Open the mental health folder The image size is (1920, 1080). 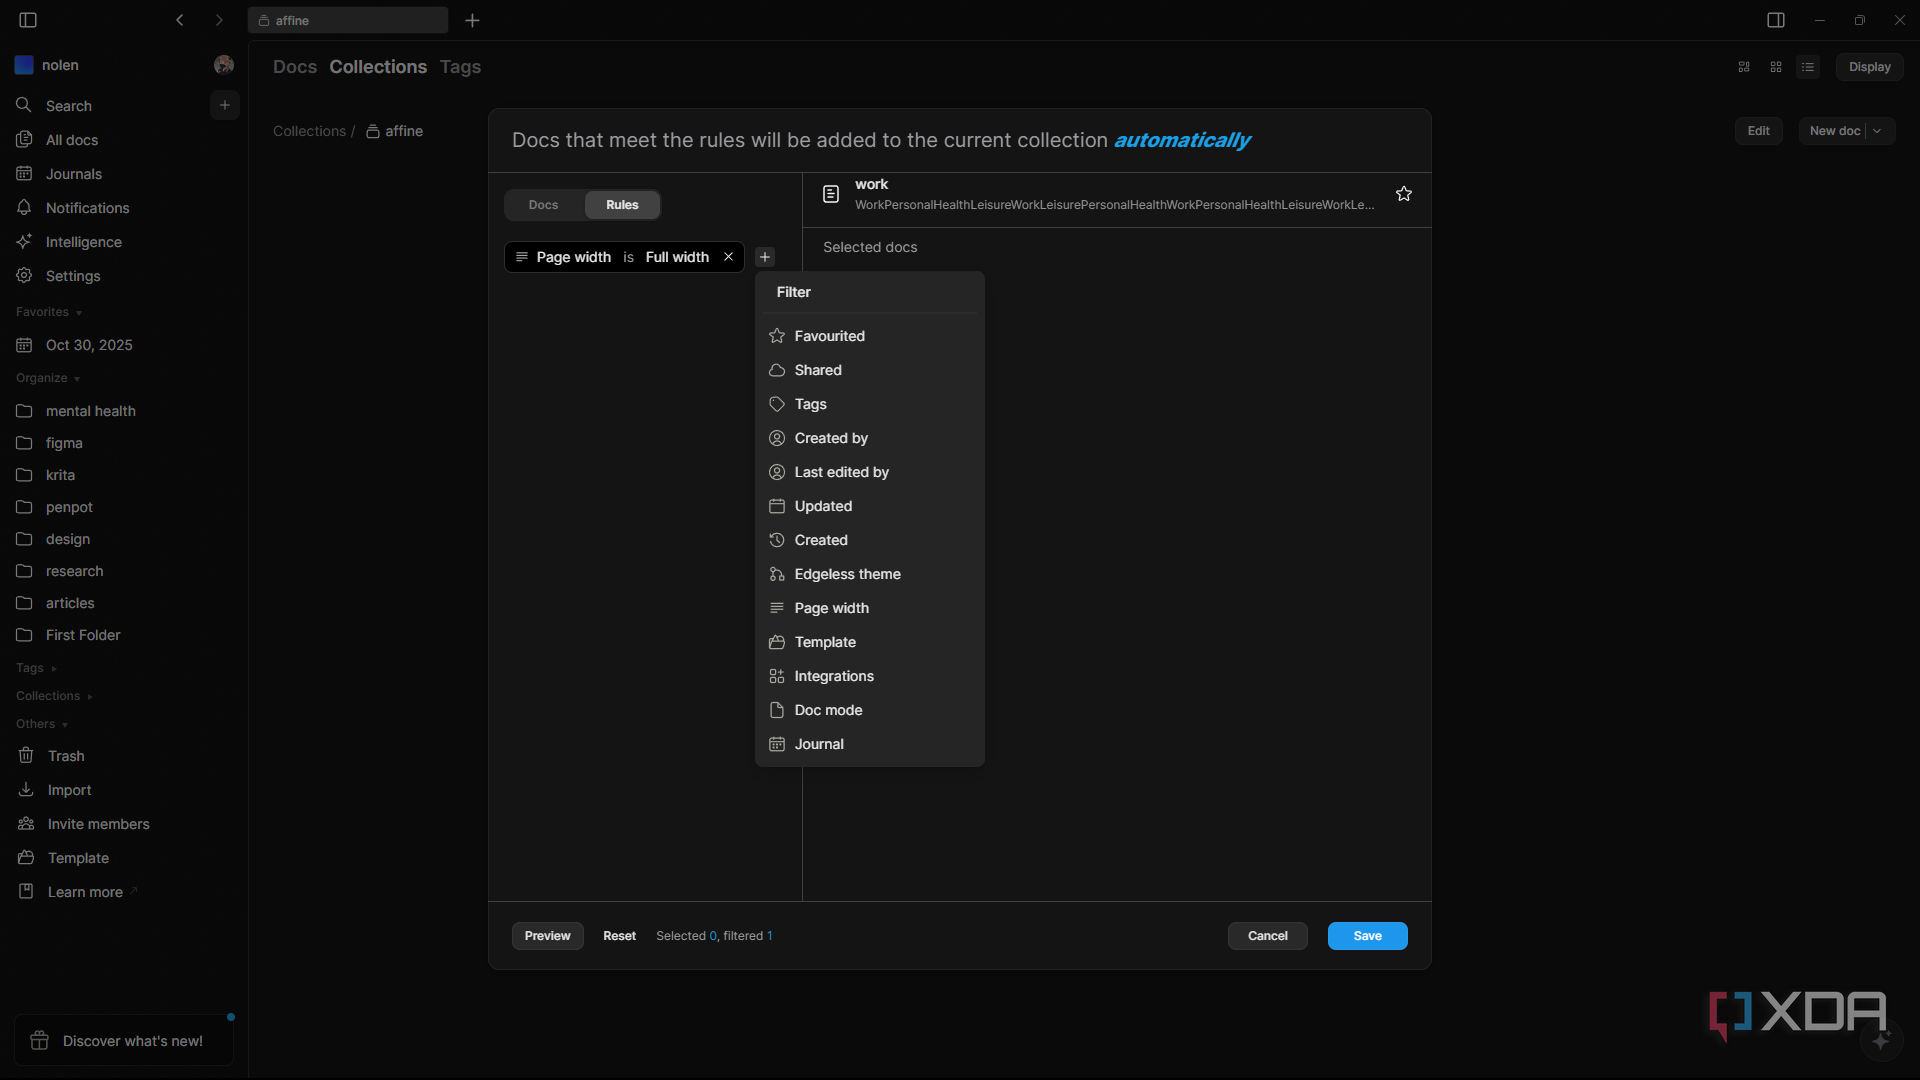pyautogui.click(x=124, y=411)
